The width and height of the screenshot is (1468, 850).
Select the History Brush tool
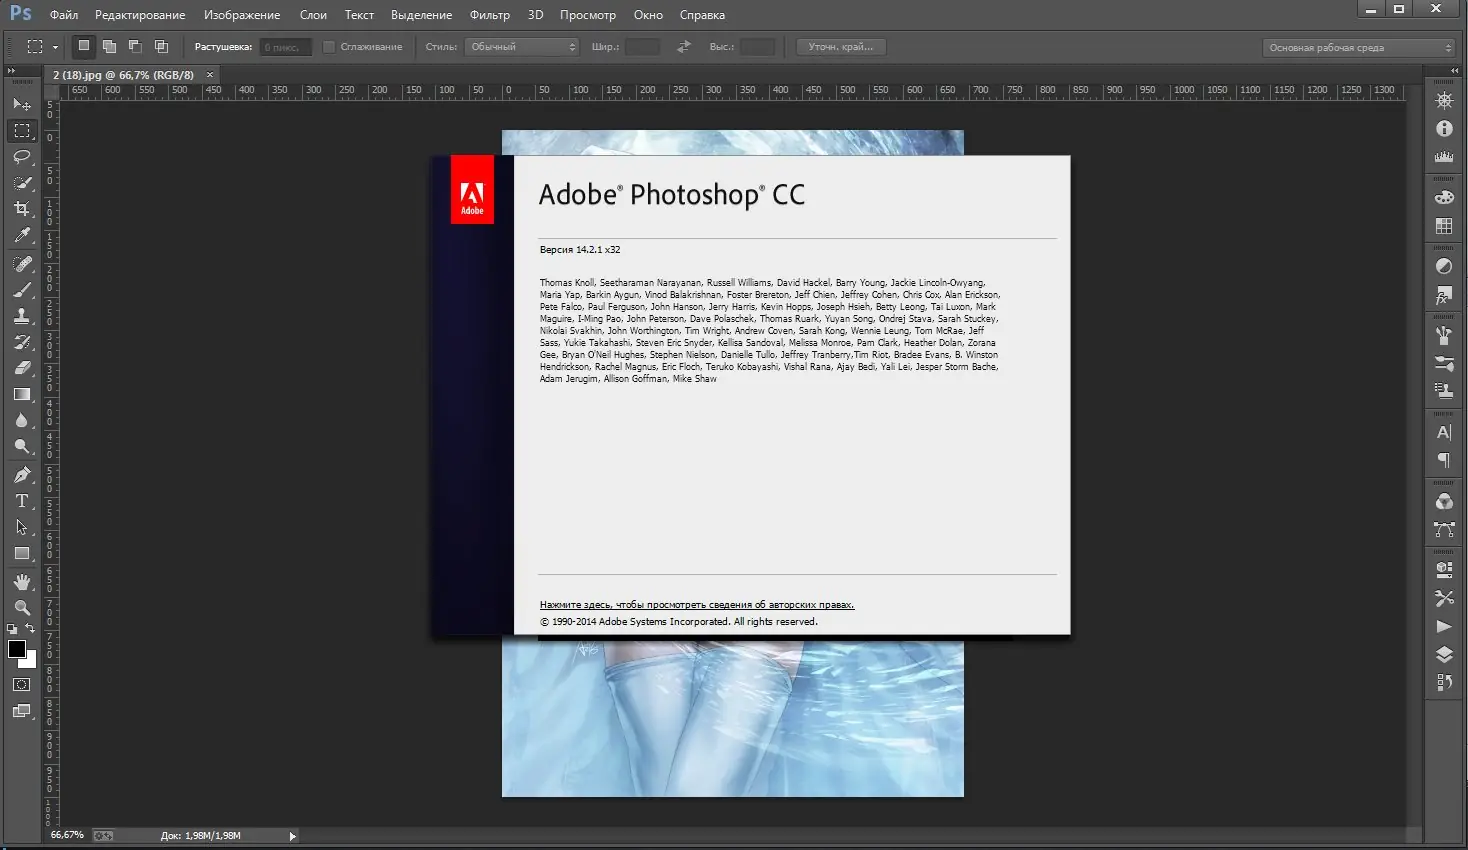click(22, 342)
